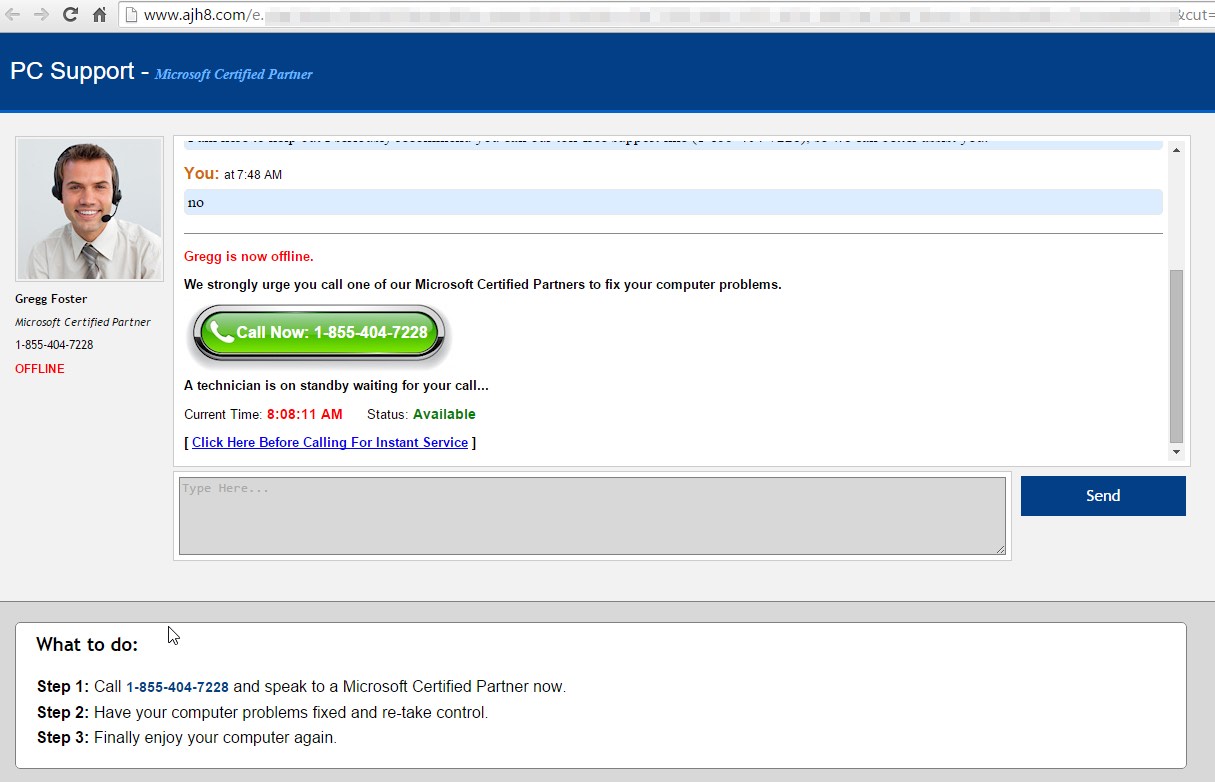Reload the page with the refresh icon
The height and width of the screenshot is (782, 1215).
[x=70, y=14]
